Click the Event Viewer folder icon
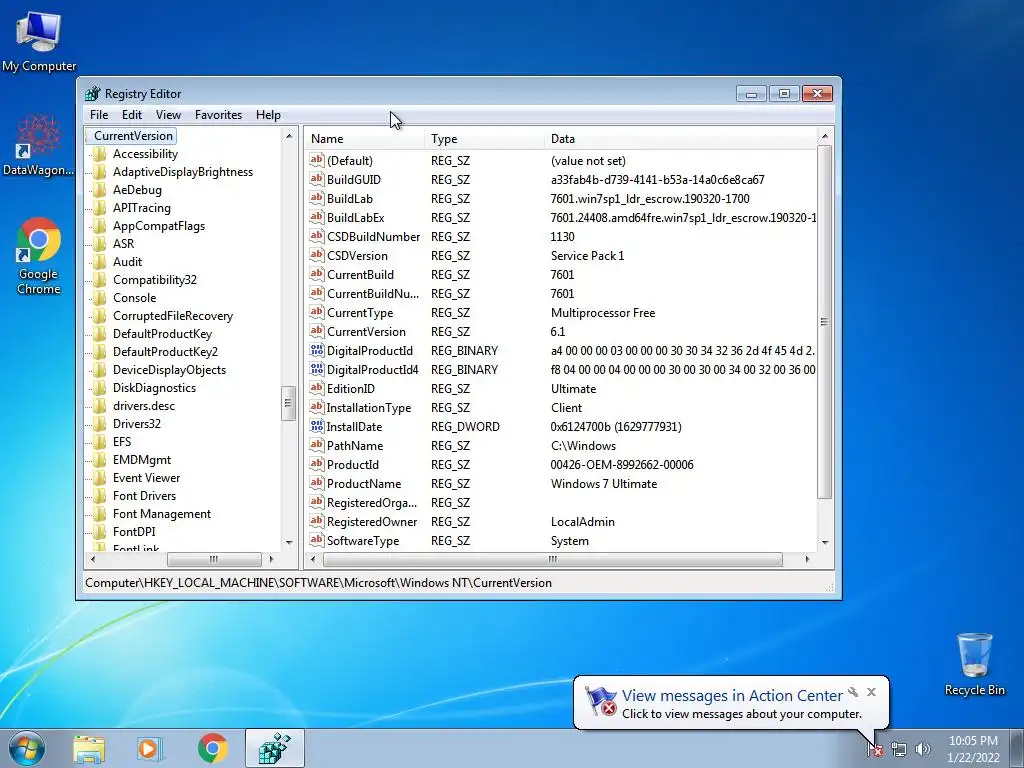Image resolution: width=1024 pixels, height=768 pixels. [99, 478]
